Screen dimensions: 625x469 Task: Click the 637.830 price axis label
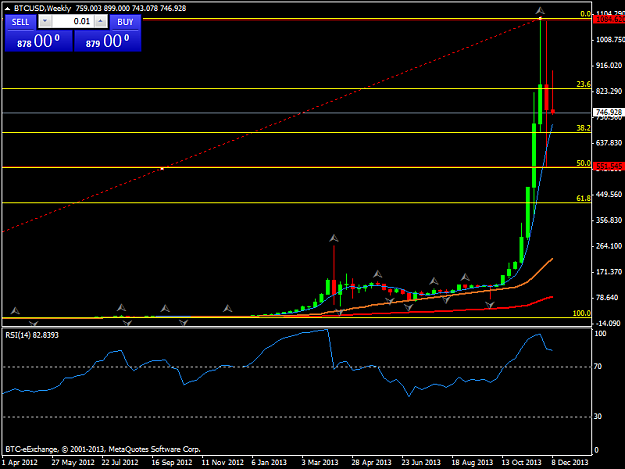(x=609, y=143)
